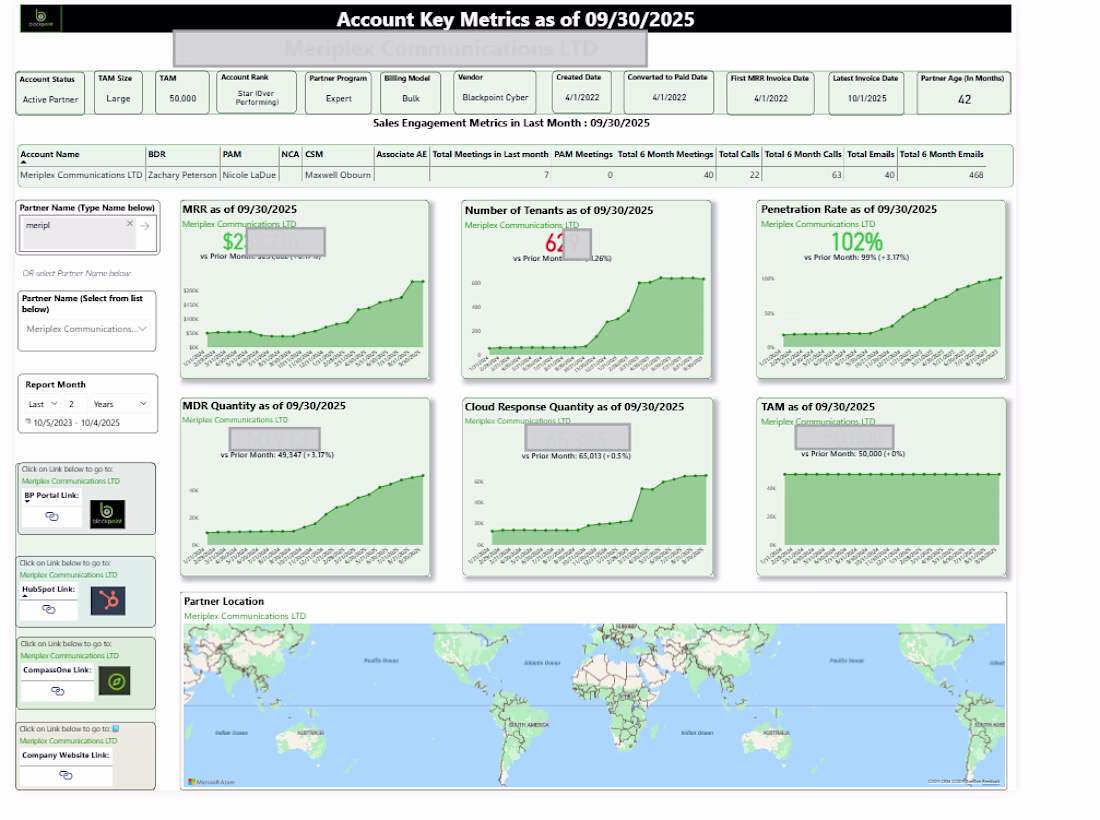Click the Created Date '4/1/2022' value
This screenshot has width=1100, height=820.
pyautogui.click(x=582, y=98)
